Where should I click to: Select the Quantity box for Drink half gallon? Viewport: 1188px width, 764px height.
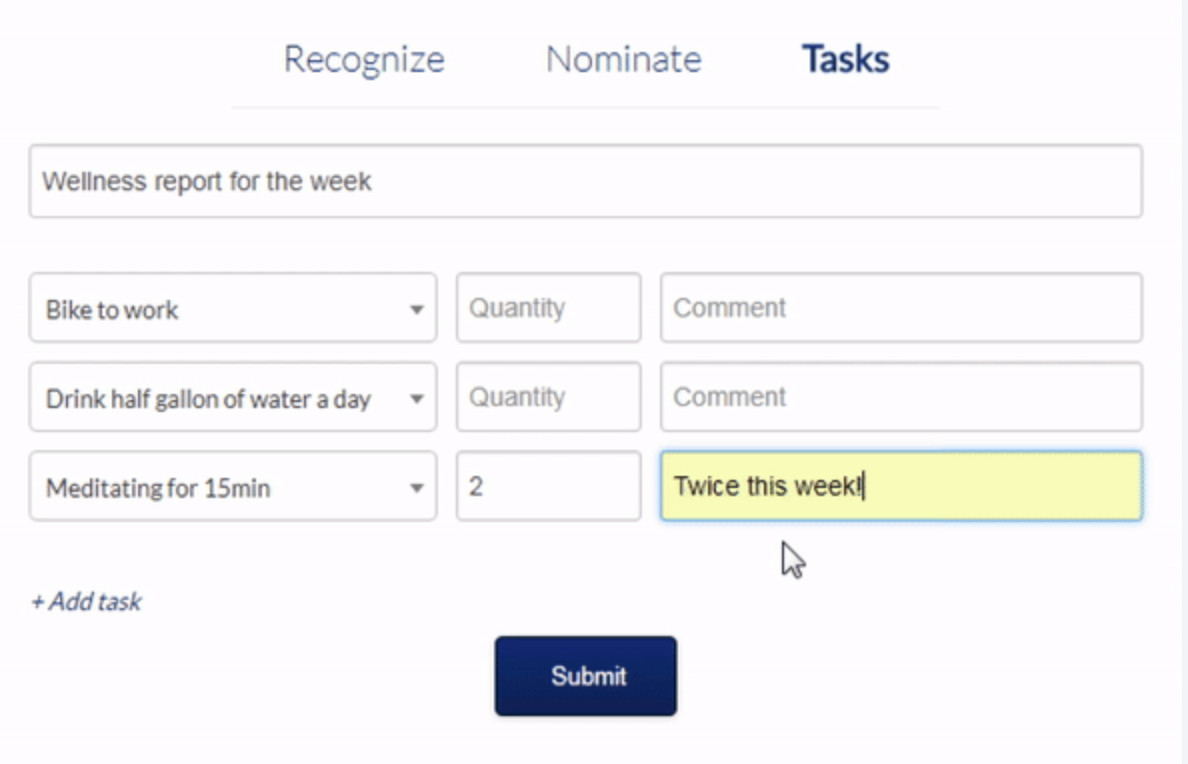point(548,397)
